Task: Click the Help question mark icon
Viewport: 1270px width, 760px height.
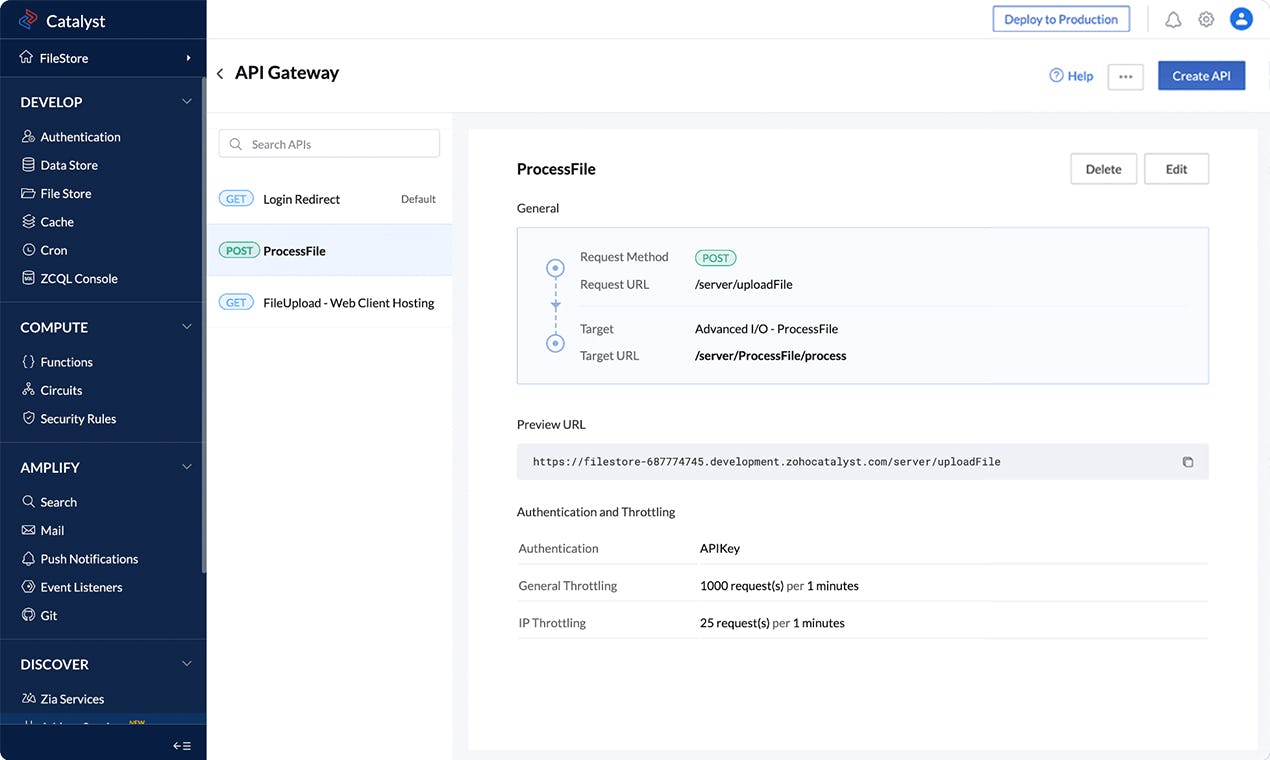Action: pyautogui.click(x=1056, y=76)
